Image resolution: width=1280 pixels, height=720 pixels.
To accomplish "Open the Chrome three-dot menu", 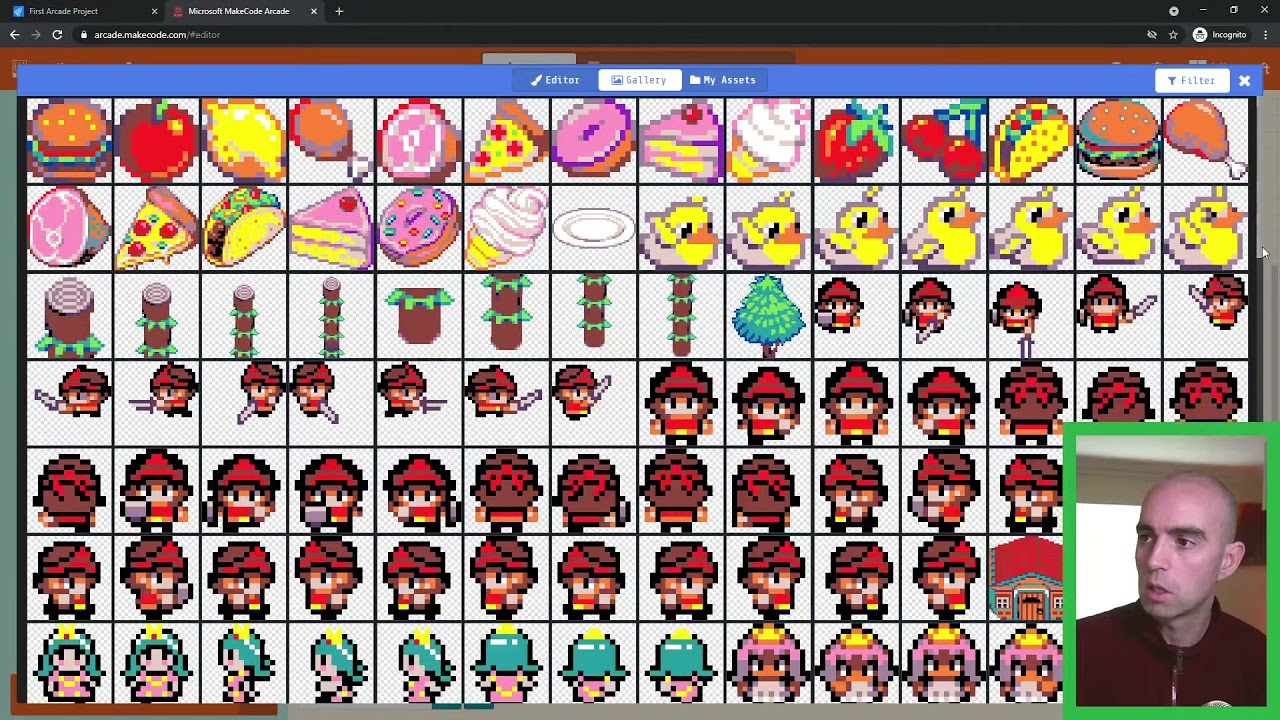I will 1265,35.
